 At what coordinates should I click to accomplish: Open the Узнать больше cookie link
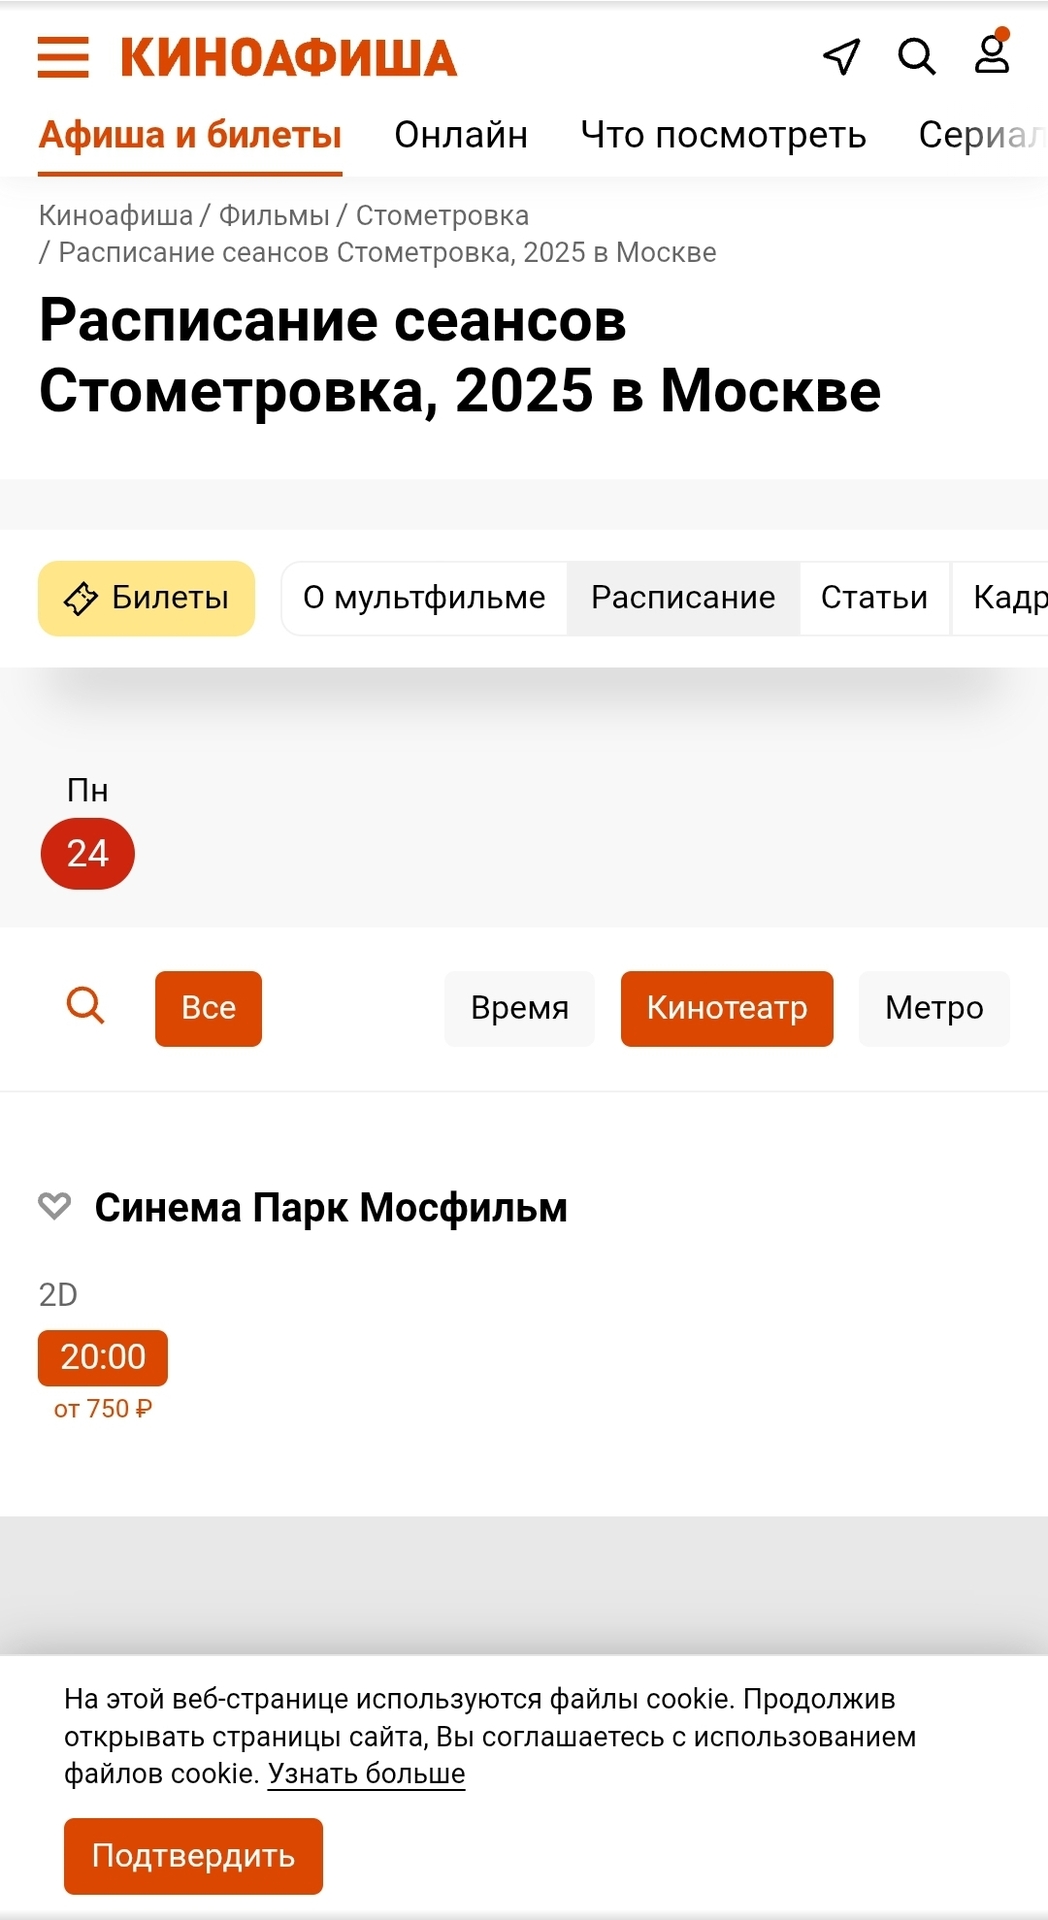point(366,1773)
